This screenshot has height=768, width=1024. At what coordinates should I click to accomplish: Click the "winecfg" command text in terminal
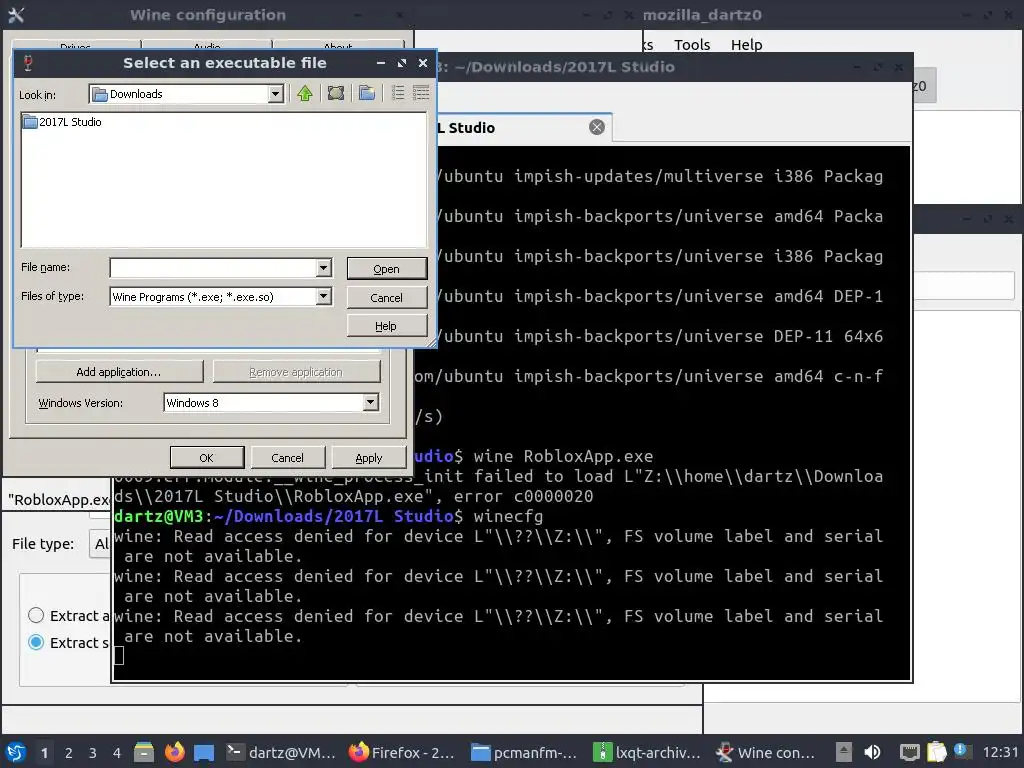click(508, 516)
